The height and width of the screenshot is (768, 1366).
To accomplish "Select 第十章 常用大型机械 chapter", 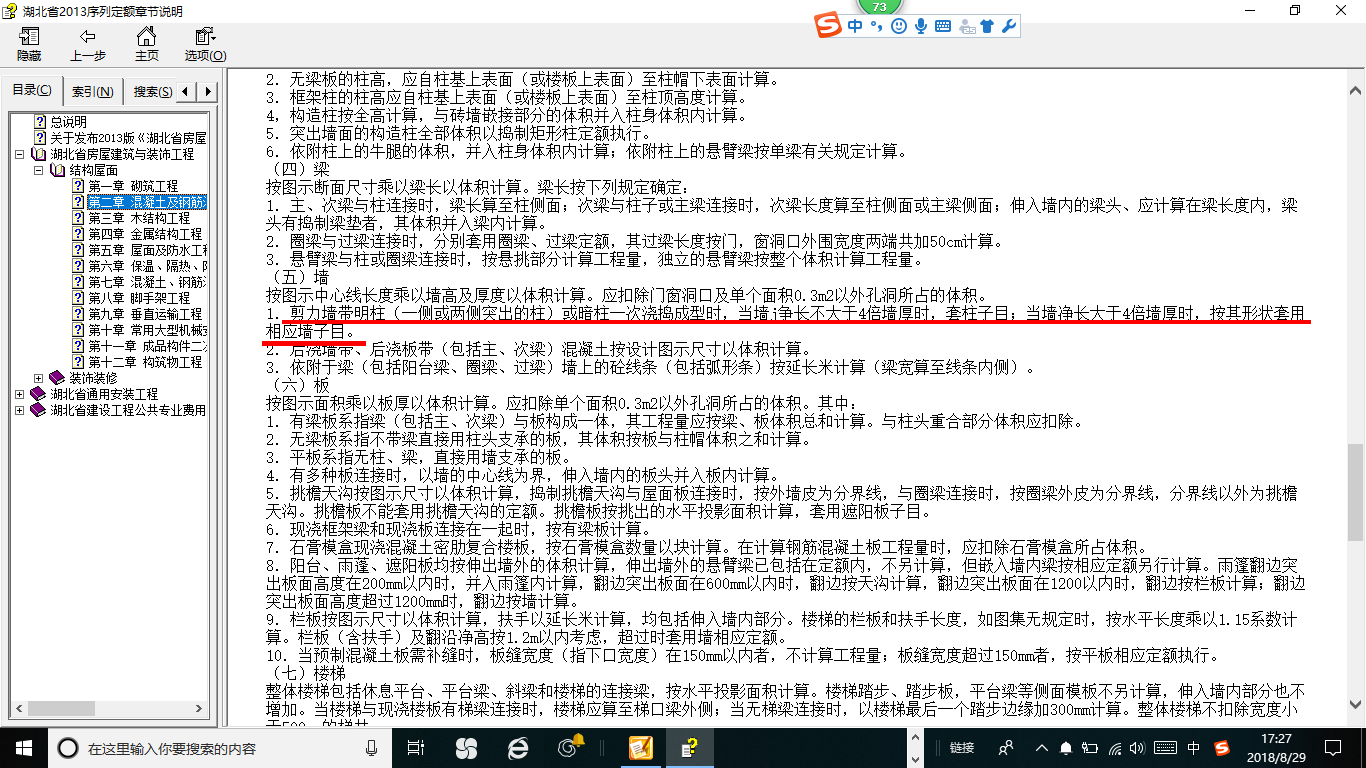I will pyautogui.click(x=147, y=330).
